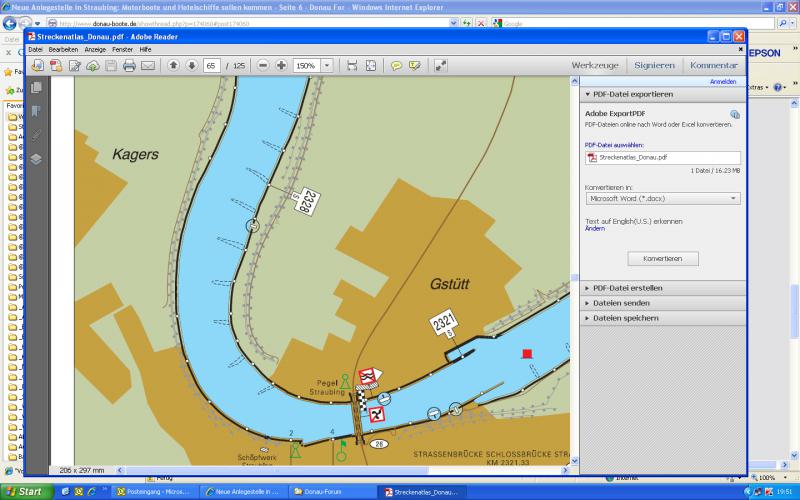Switch to the Kommentar pane
Image resolution: width=800 pixels, height=500 pixels.
[x=714, y=65]
